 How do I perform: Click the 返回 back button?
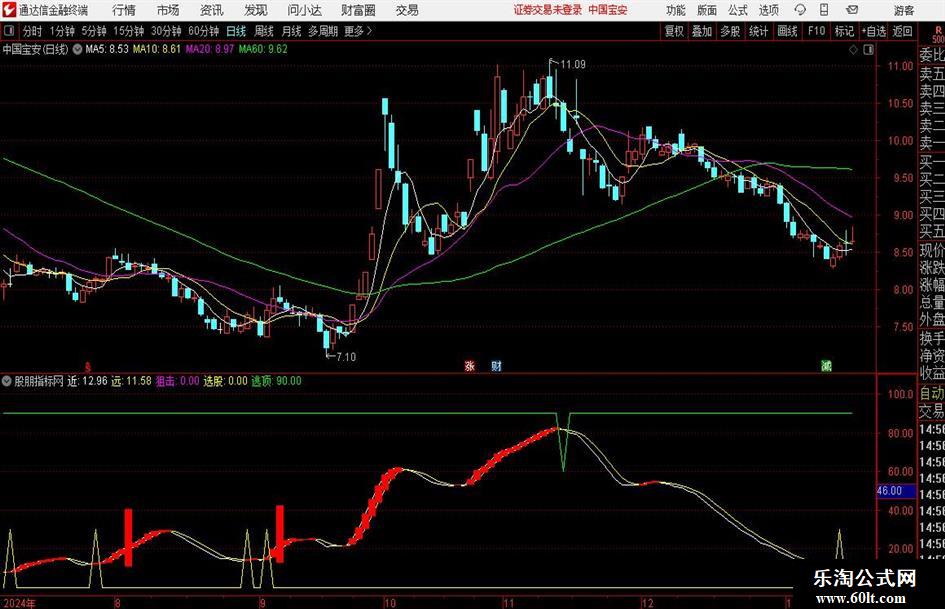[x=902, y=31]
